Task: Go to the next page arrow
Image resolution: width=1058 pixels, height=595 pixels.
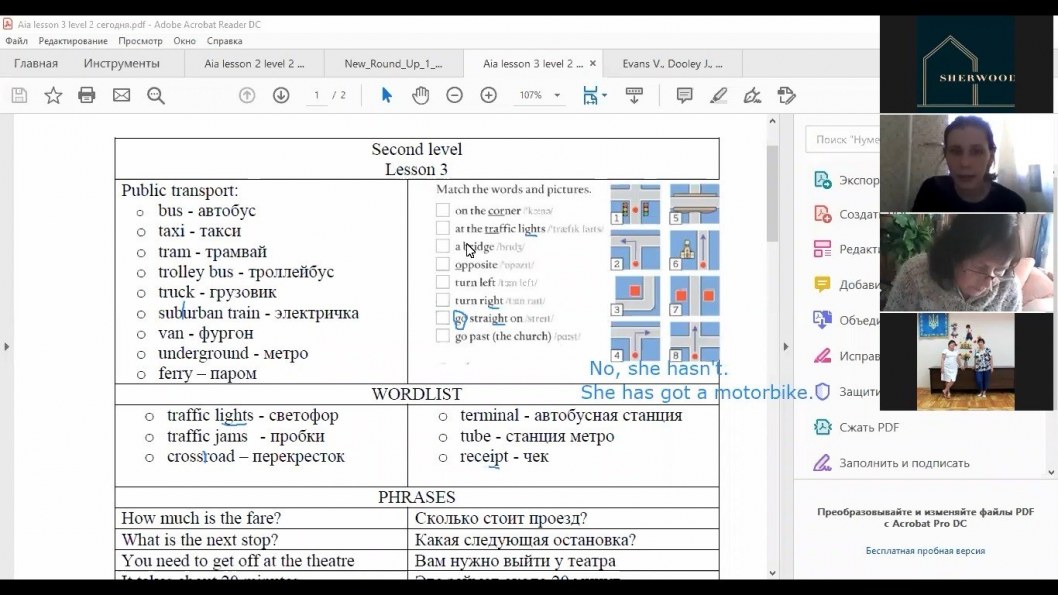Action: 281,95
